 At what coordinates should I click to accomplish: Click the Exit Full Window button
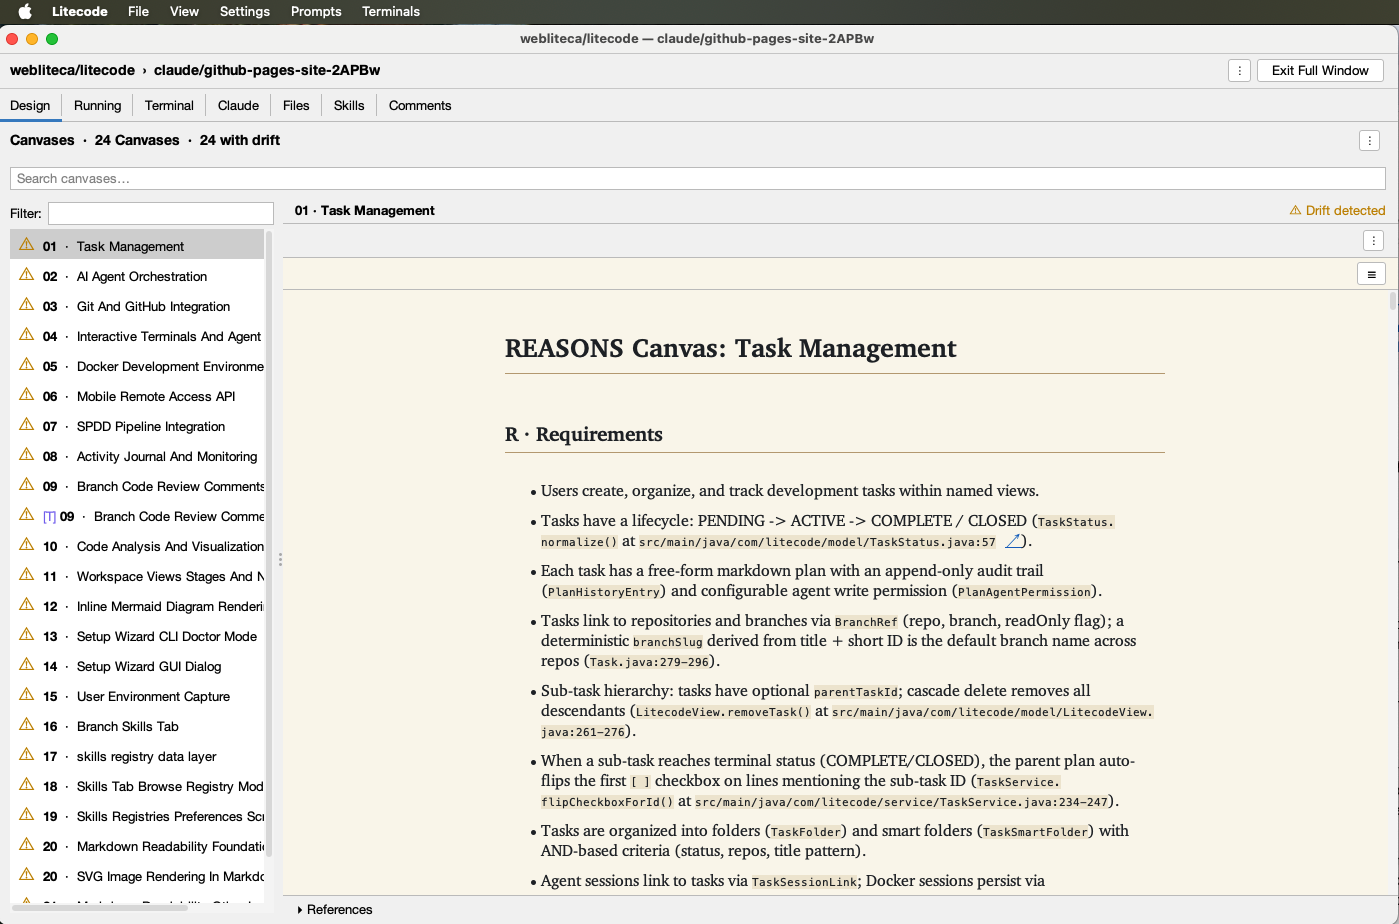tap(1320, 70)
